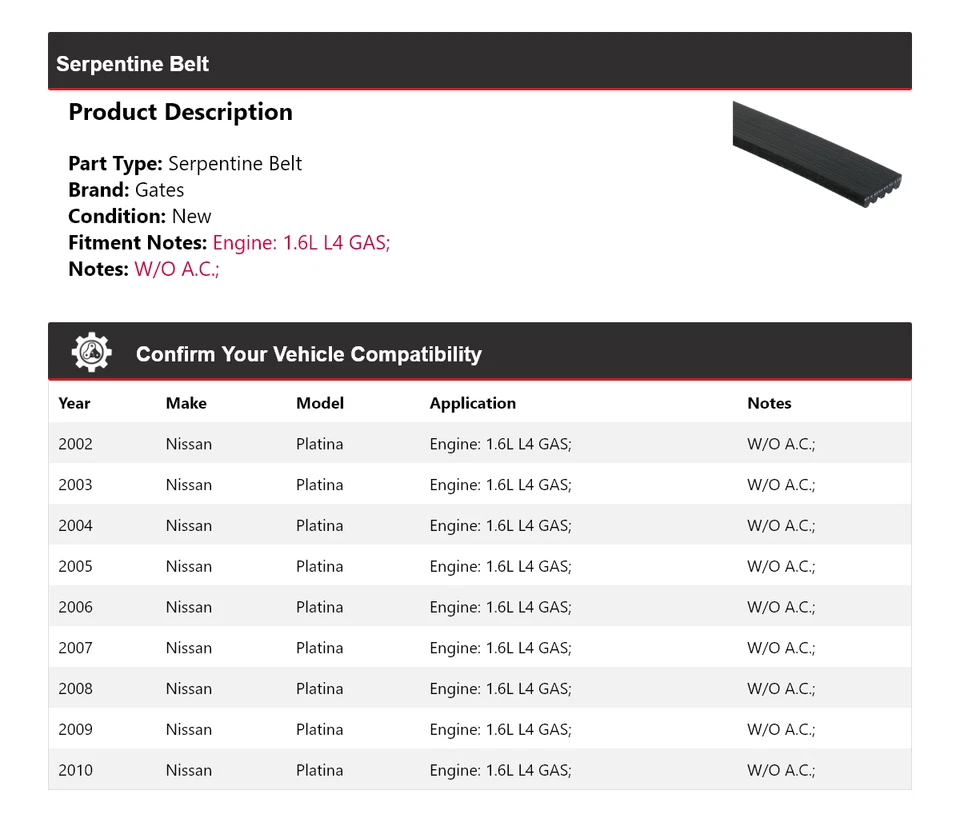The image size is (960, 822).
Task: Select the 2010 year cell
Action: pyautogui.click(x=75, y=771)
